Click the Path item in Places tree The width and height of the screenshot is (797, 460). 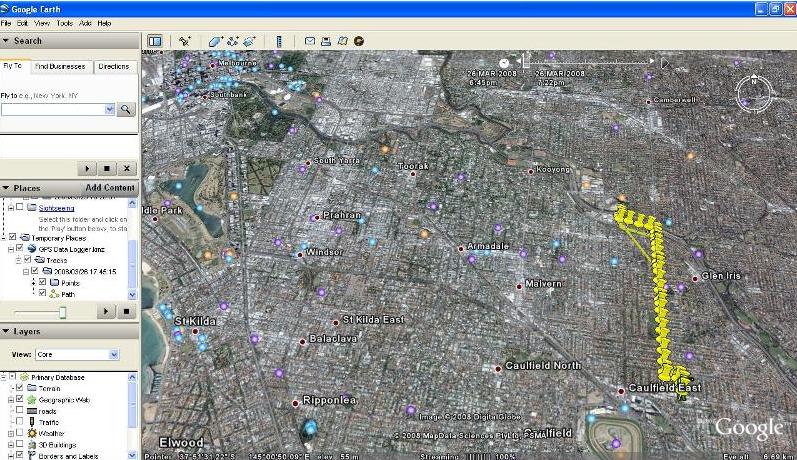(68, 294)
